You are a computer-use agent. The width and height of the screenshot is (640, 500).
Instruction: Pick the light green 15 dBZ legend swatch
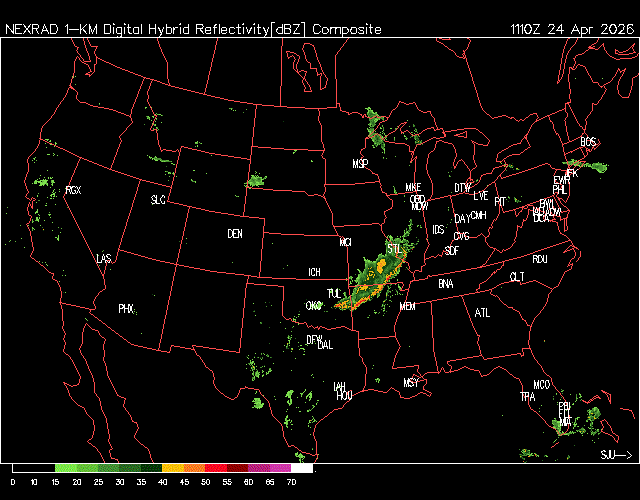(65, 468)
